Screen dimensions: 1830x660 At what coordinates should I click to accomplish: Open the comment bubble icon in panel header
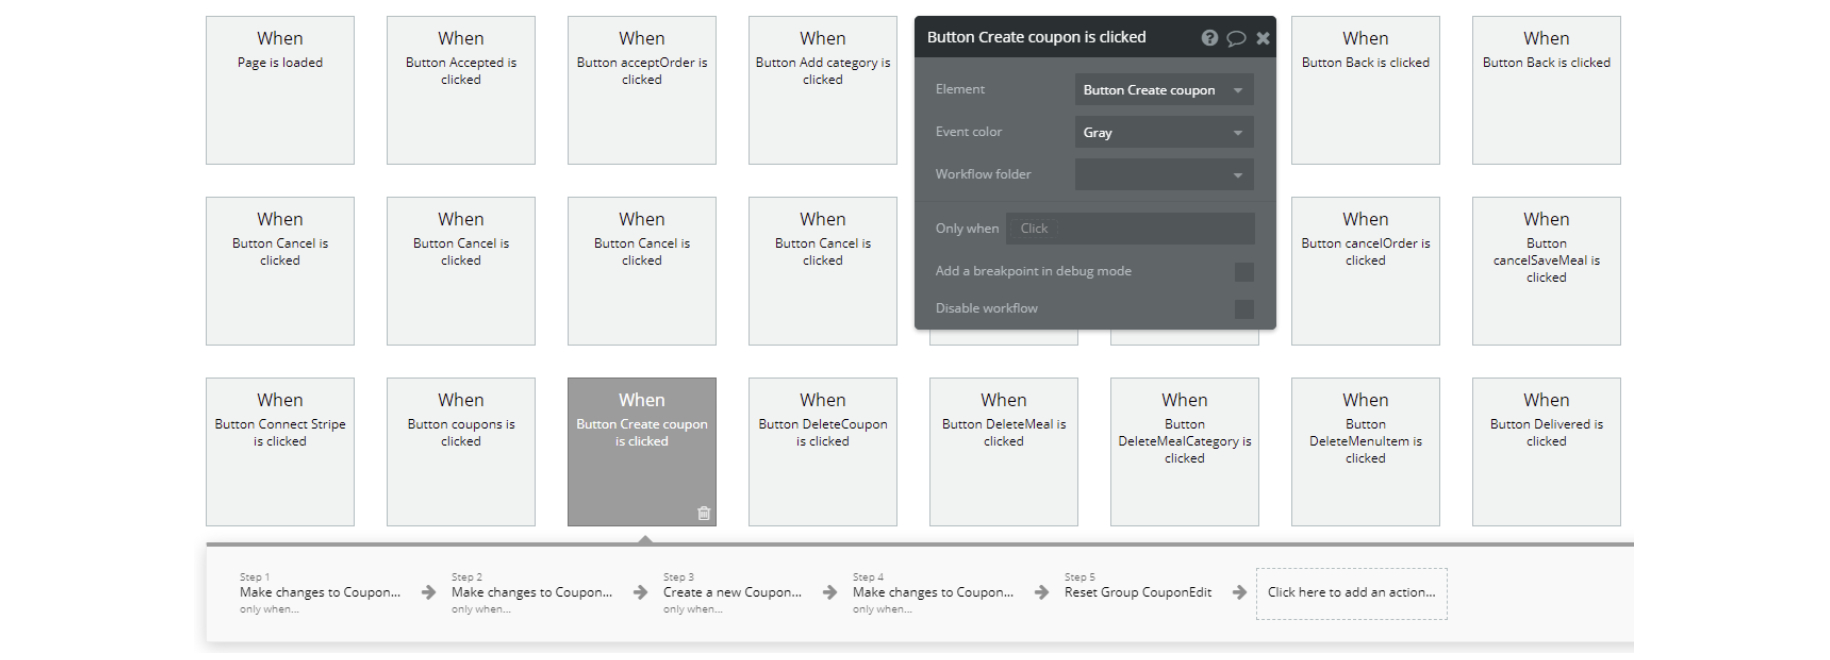coord(1236,38)
